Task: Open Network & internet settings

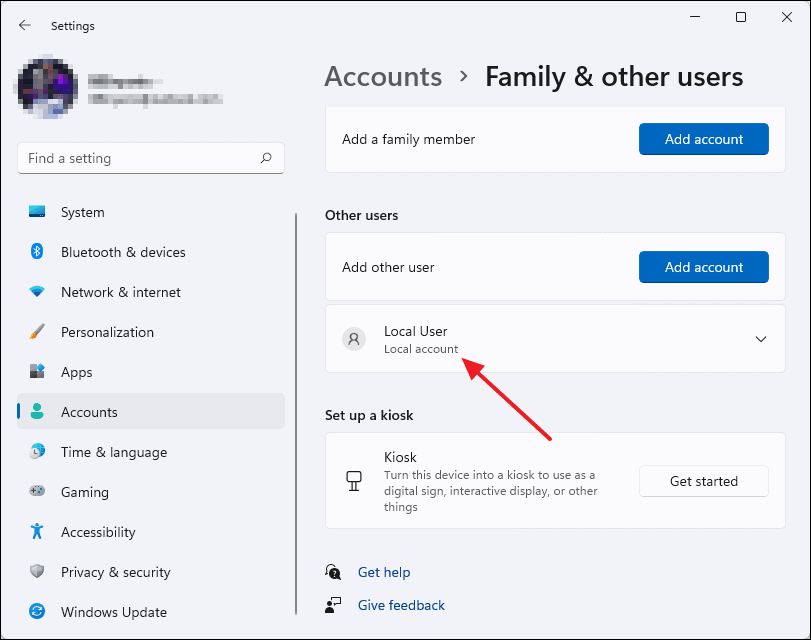Action: (x=120, y=292)
